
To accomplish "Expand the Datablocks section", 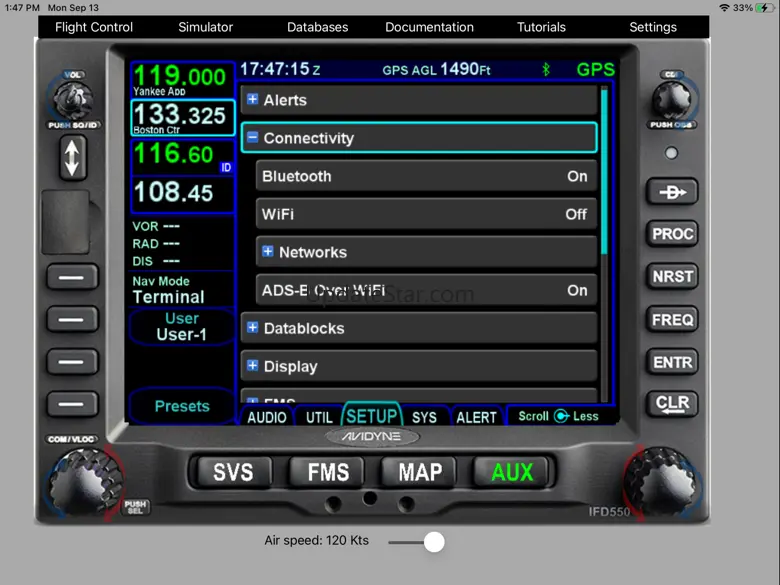I will pyautogui.click(x=419, y=328).
